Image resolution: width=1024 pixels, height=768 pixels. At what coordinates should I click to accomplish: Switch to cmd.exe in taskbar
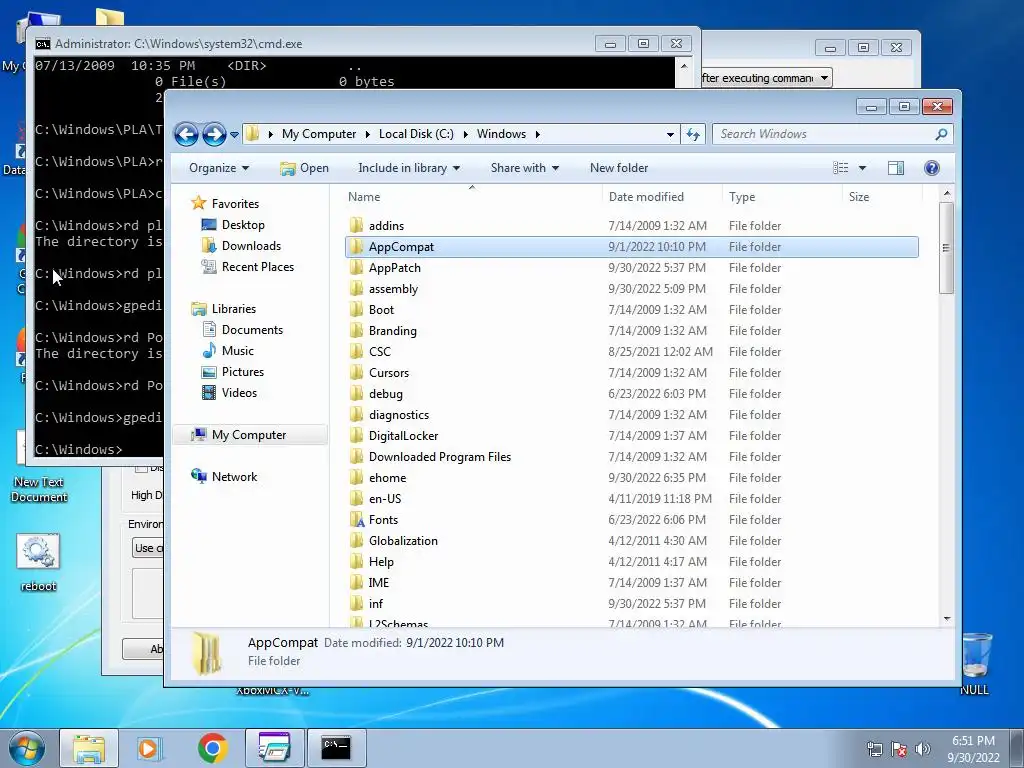point(336,748)
